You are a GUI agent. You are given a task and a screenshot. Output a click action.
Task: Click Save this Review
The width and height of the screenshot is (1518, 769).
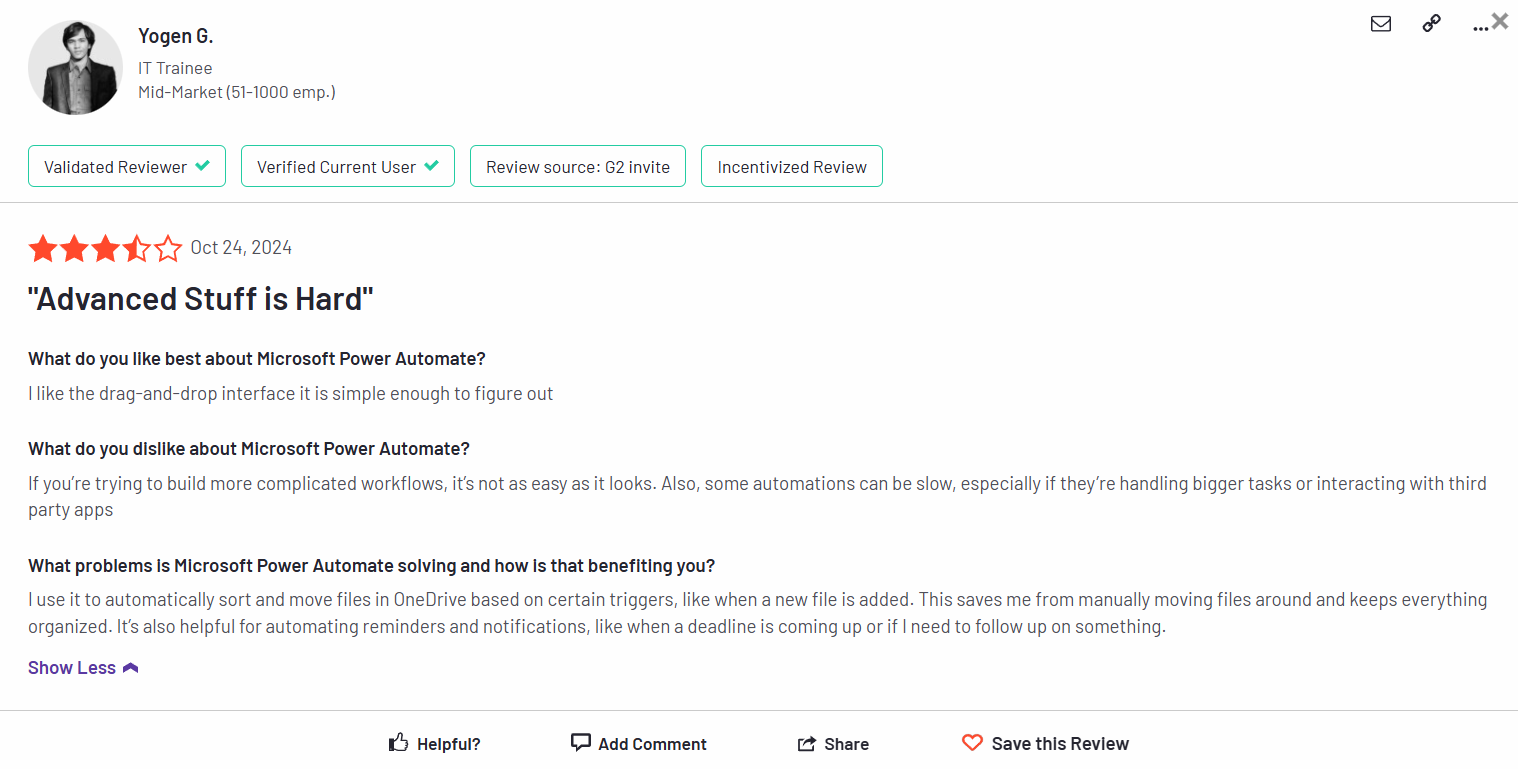click(1060, 744)
